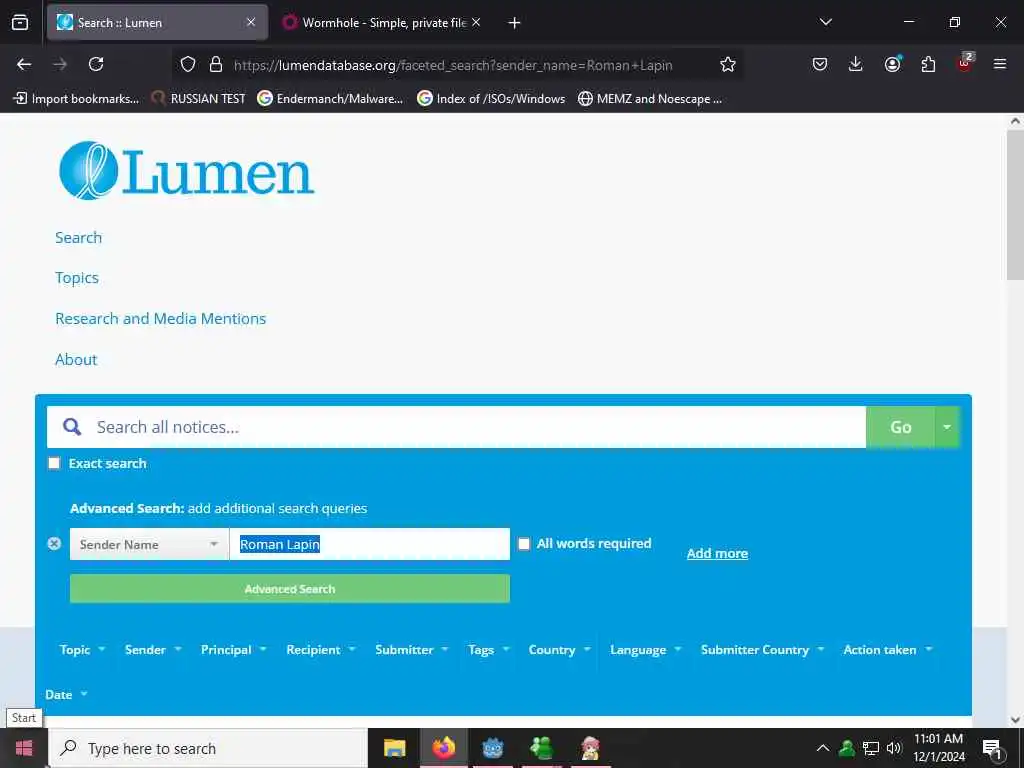Open a new tab with the plus icon

[x=514, y=23]
